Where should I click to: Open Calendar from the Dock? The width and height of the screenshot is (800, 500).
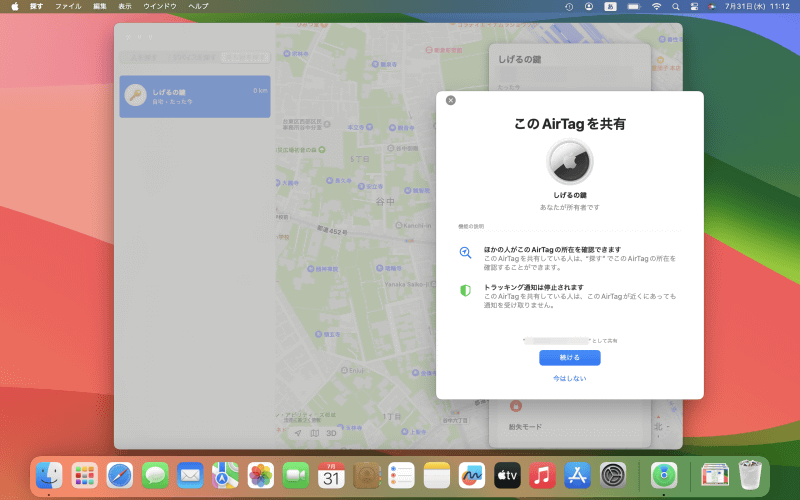(331, 475)
